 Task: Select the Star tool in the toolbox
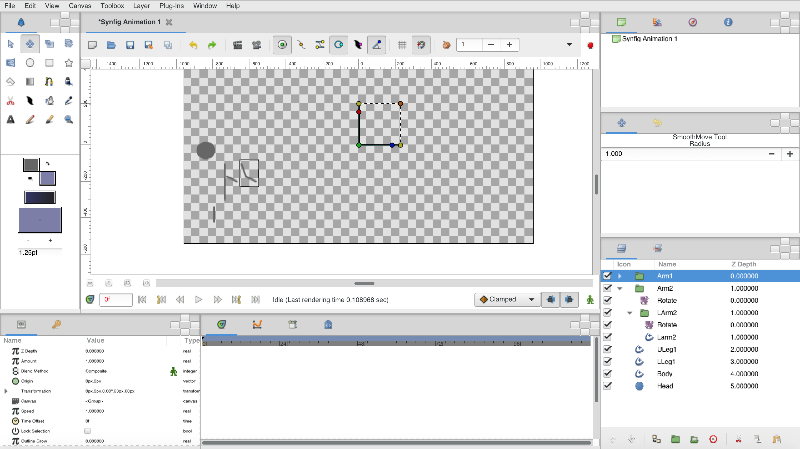[68, 62]
